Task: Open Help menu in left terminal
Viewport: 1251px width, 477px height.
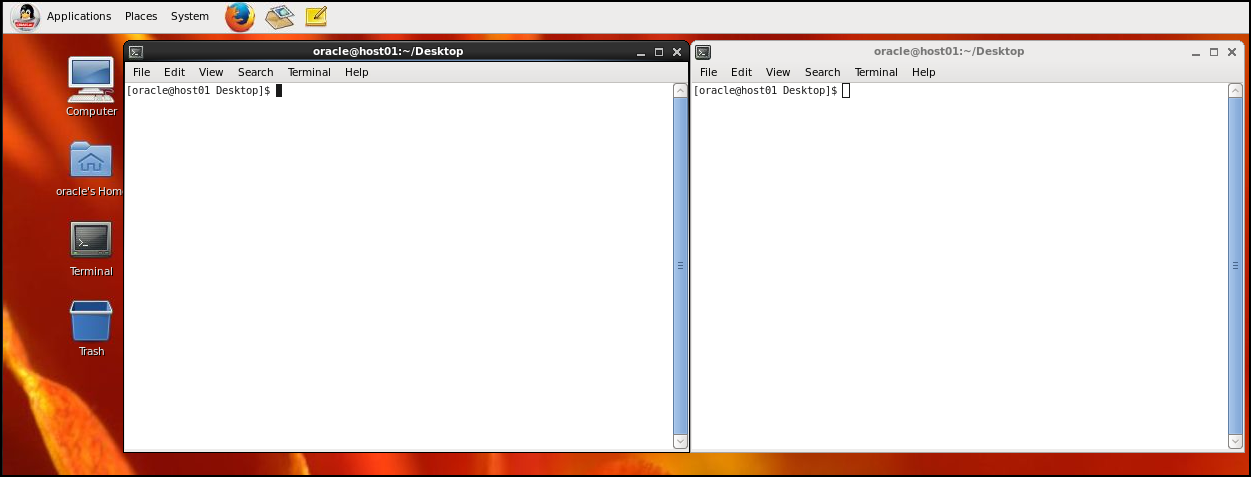Action: (x=357, y=72)
